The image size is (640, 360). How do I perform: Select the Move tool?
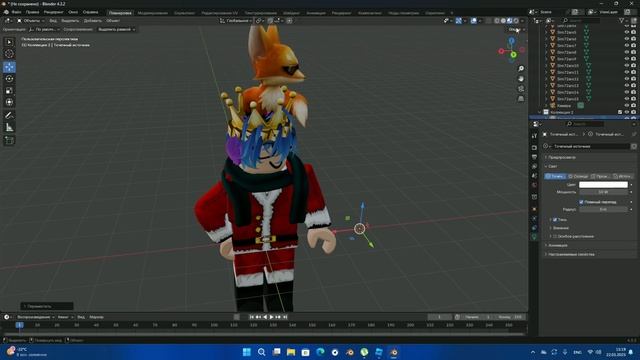tap(9, 67)
